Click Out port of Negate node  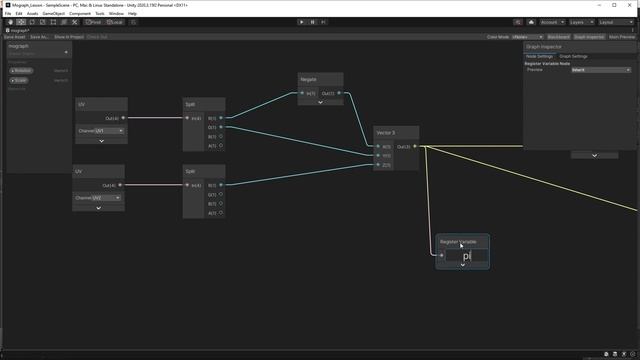[339, 93]
